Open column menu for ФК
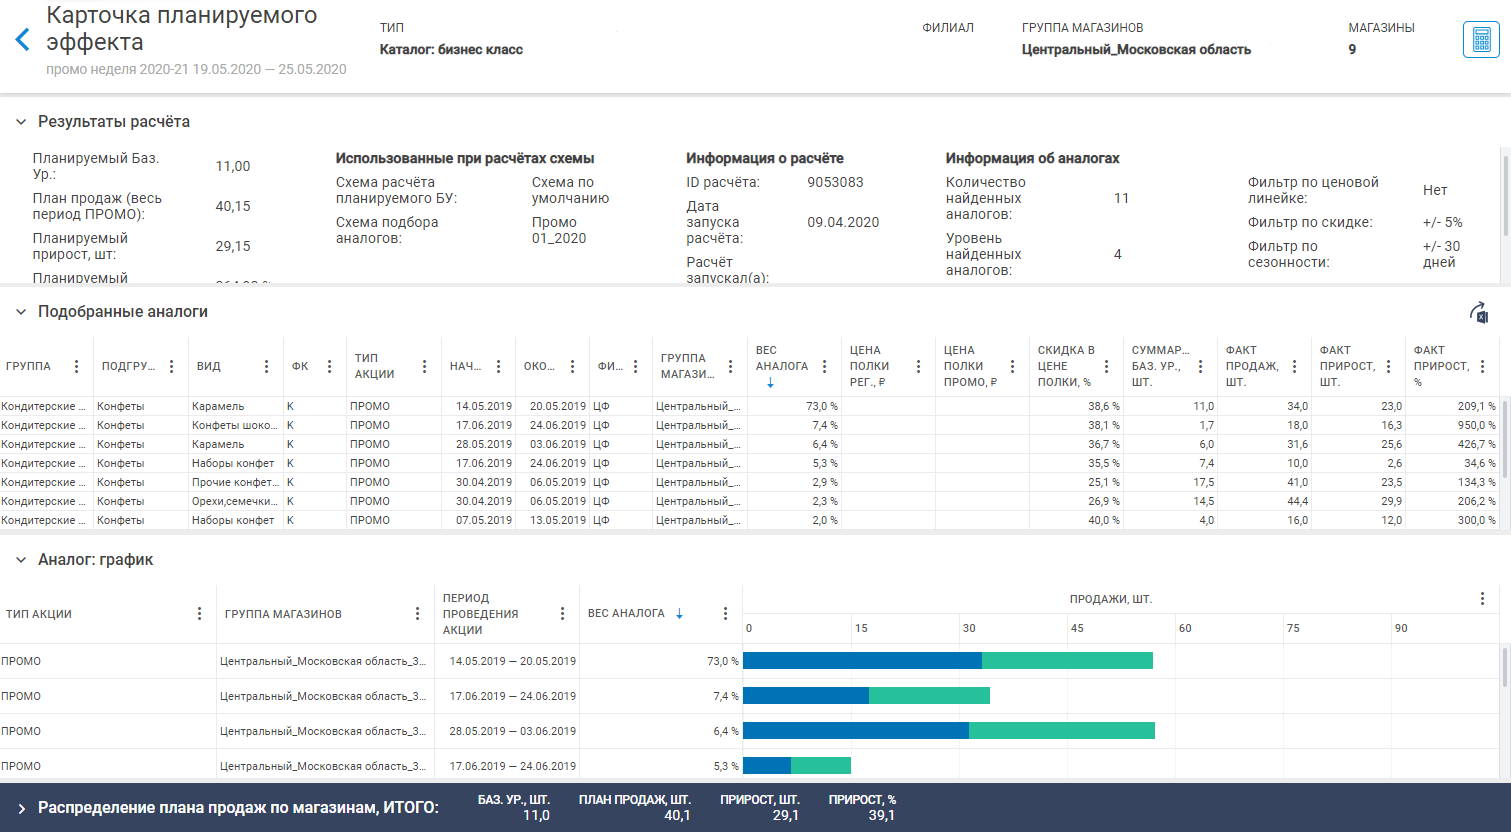Viewport: 1511px width, 832px height. point(330,367)
